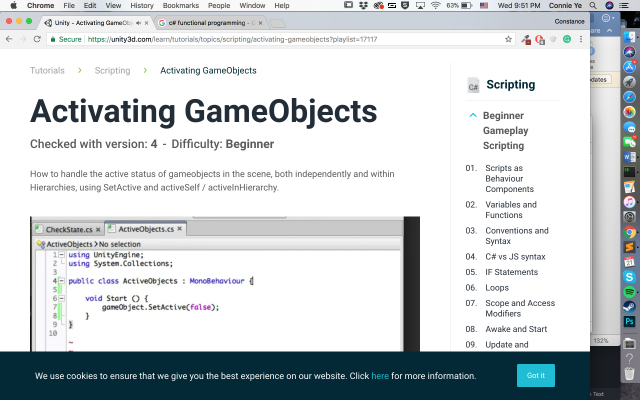This screenshot has width=640, height=400.
Task: Click the forward navigation arrow in Chrome
Action: (x=23, y=39)
